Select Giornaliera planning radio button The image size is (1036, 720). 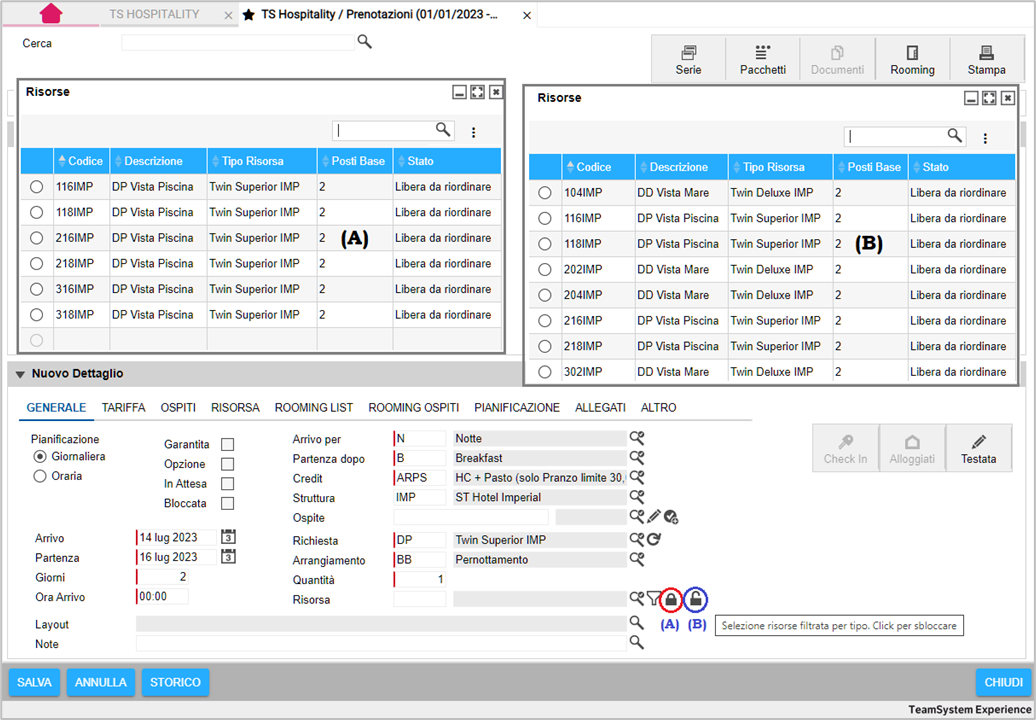point(40,456)
